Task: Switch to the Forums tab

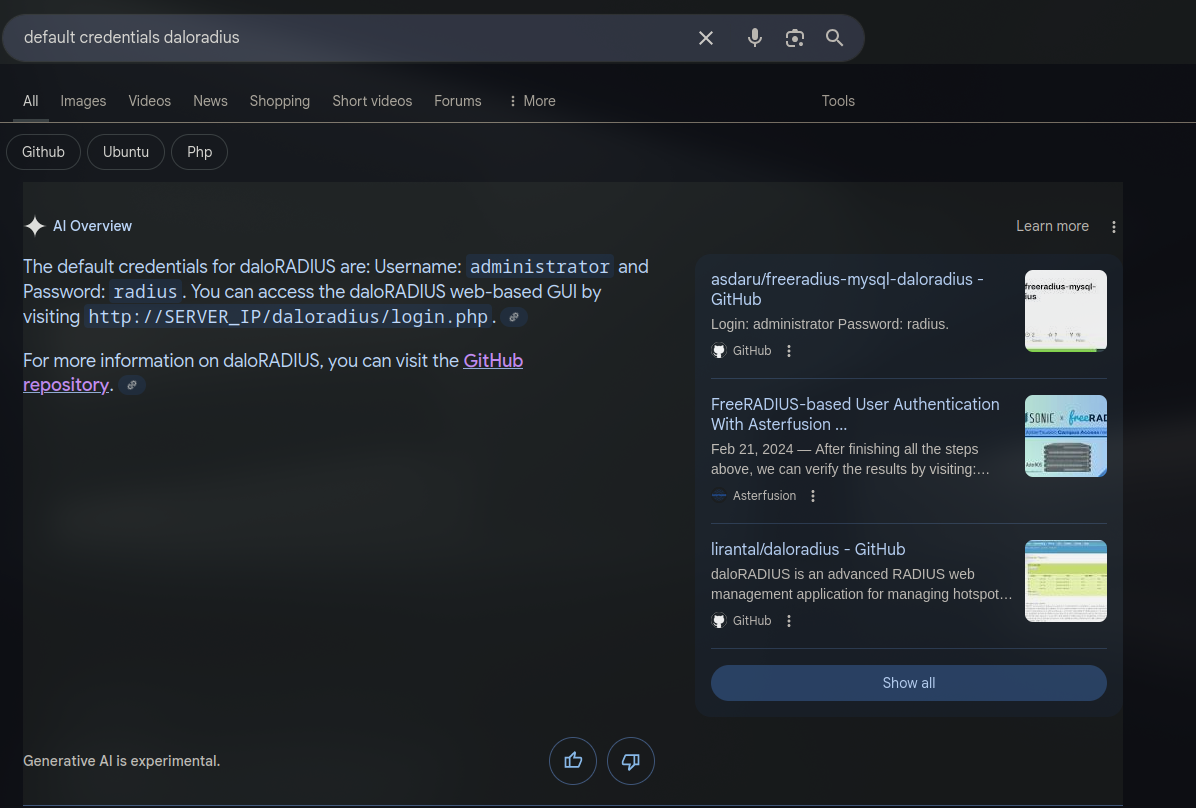Action: tap(457, 101)
